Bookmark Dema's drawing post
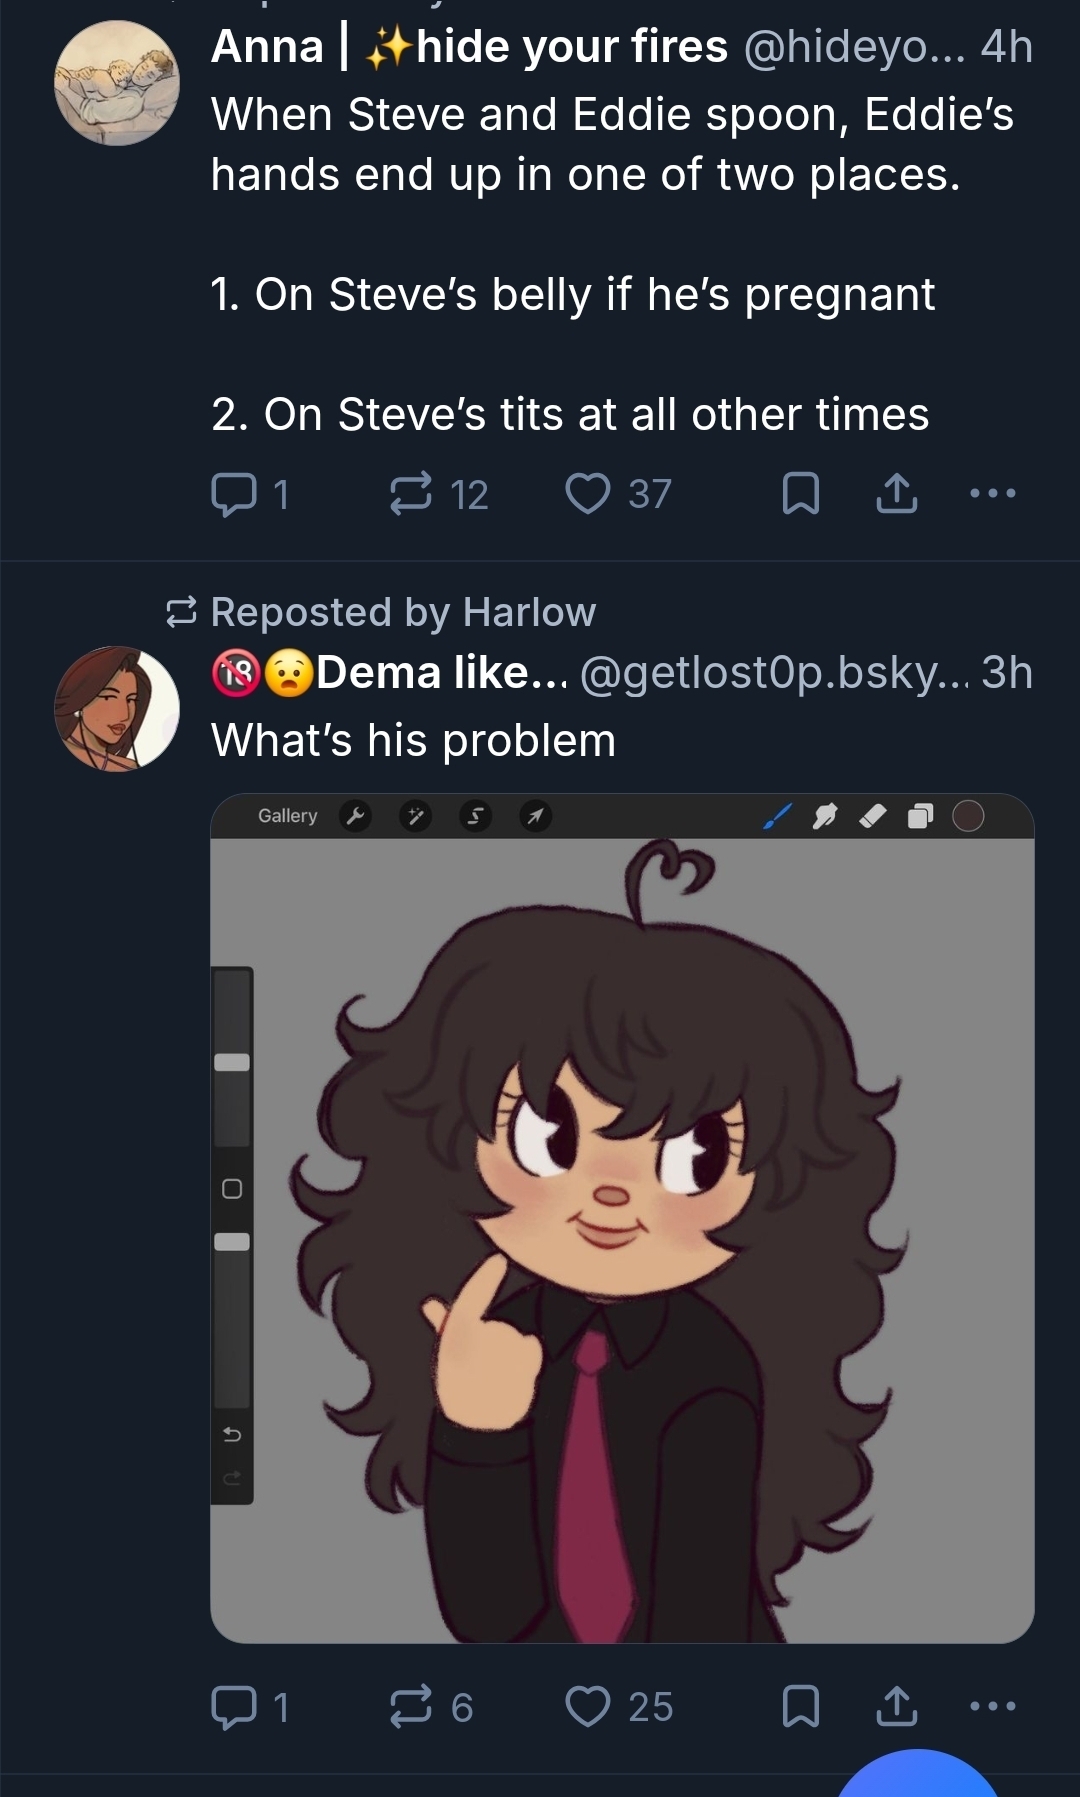 pyautogui.click(x=800, y=1706)
